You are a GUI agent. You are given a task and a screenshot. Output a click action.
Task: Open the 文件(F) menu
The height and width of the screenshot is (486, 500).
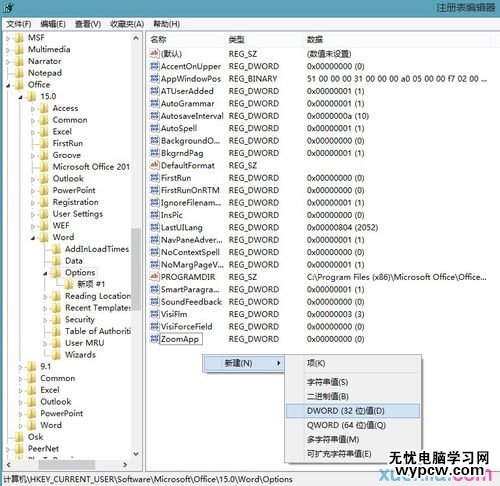pos(19,24)
